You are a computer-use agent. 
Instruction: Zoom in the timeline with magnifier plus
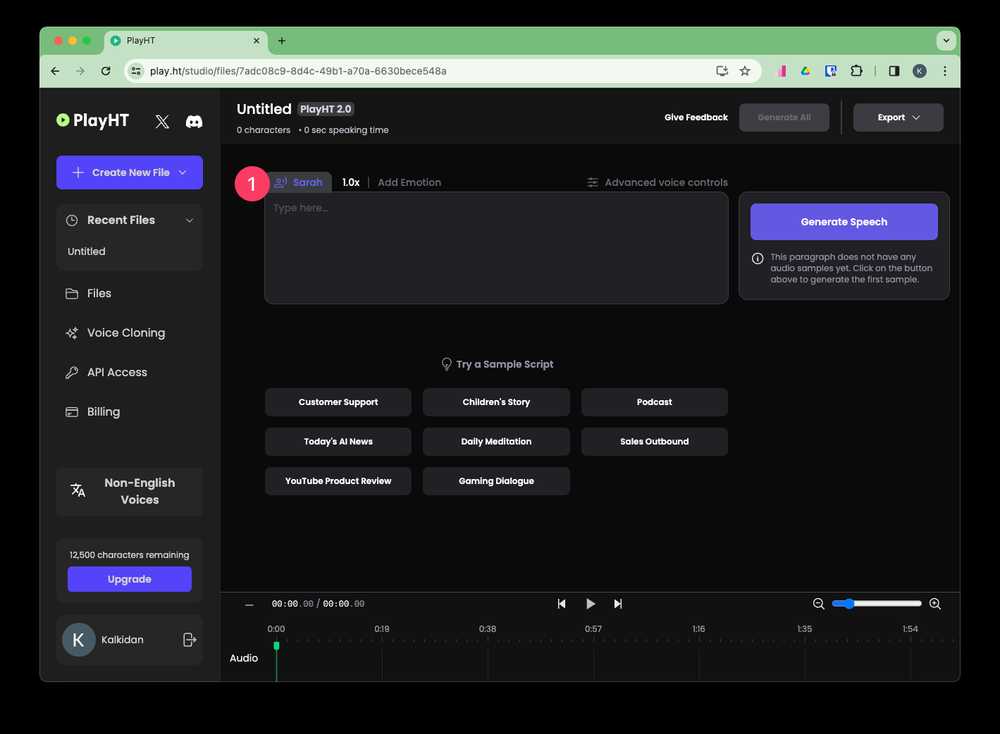pyautogui.click(x=935, y=603)
